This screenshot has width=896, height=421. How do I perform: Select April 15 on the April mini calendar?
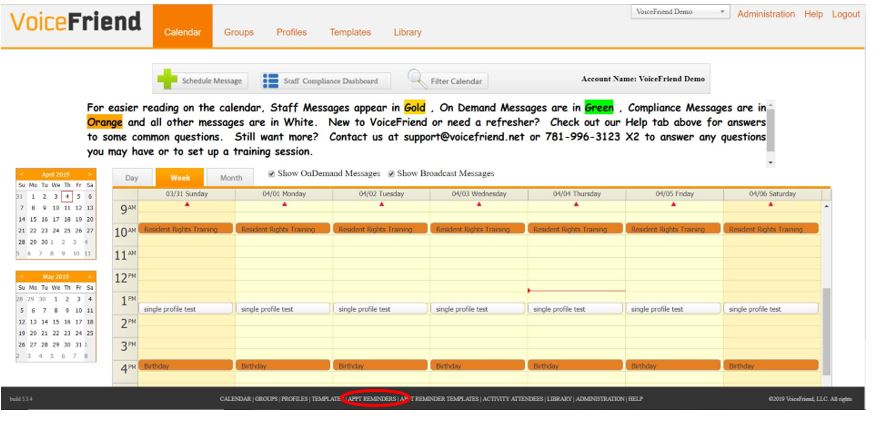click(33, 219)
